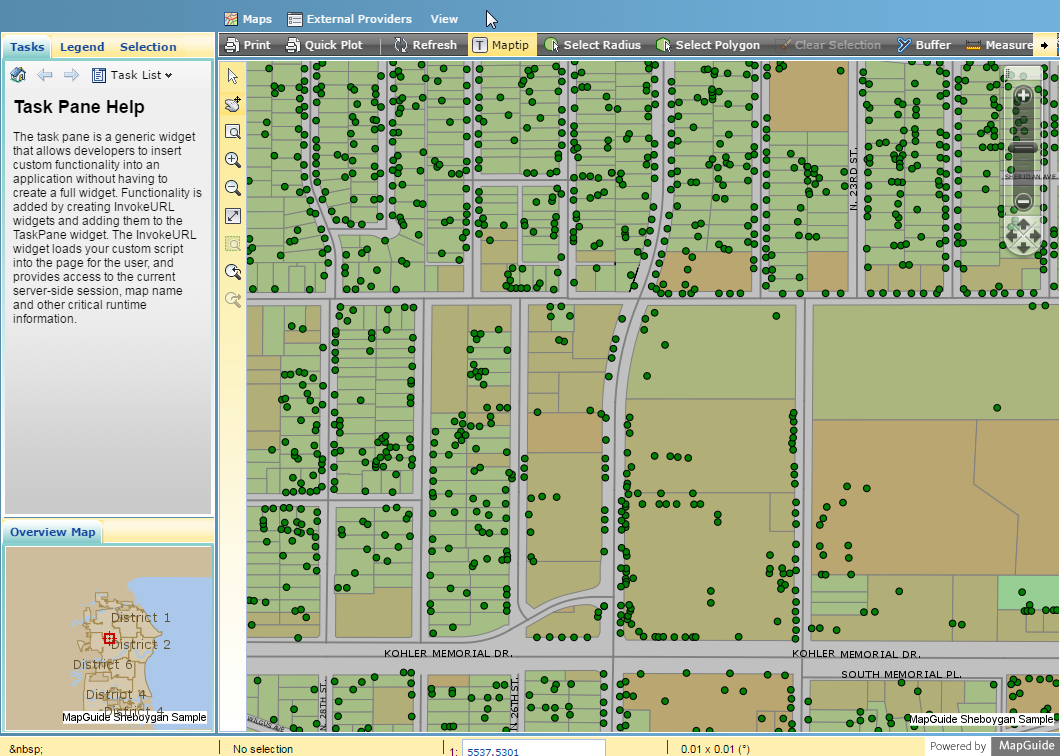Click the red extent box in overview map
Screen dimensions: 1060x756
coord(110,638)
